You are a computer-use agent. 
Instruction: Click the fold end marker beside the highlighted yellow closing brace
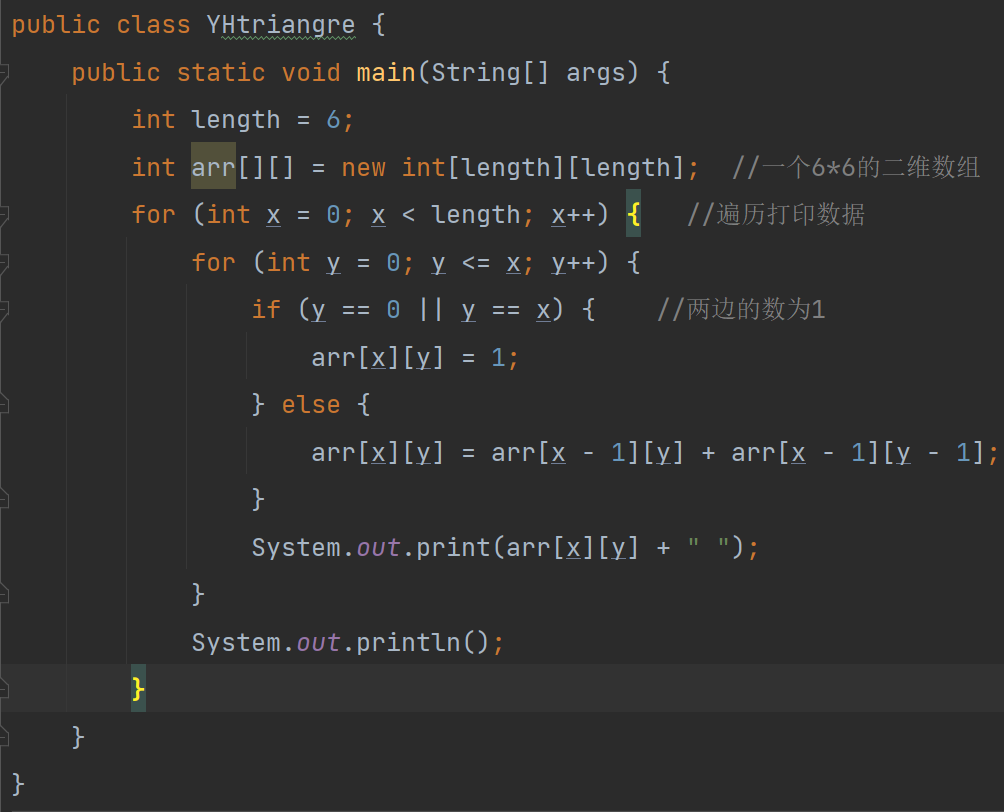3,689
